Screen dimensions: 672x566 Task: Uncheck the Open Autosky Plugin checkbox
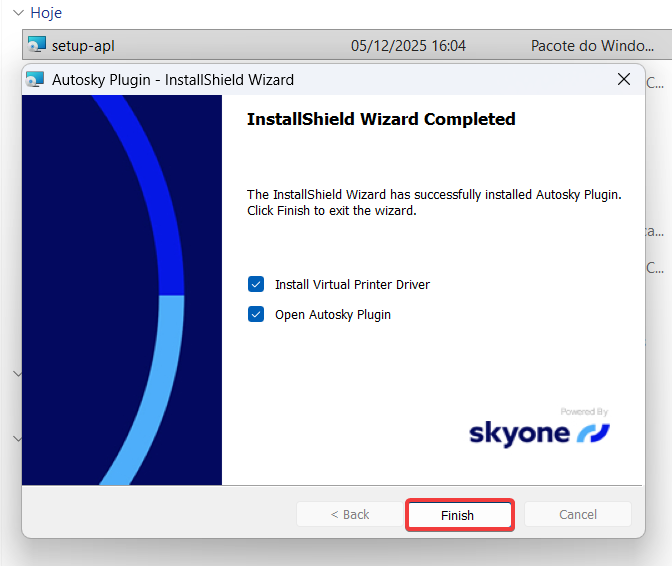click(x=257, y=315)
